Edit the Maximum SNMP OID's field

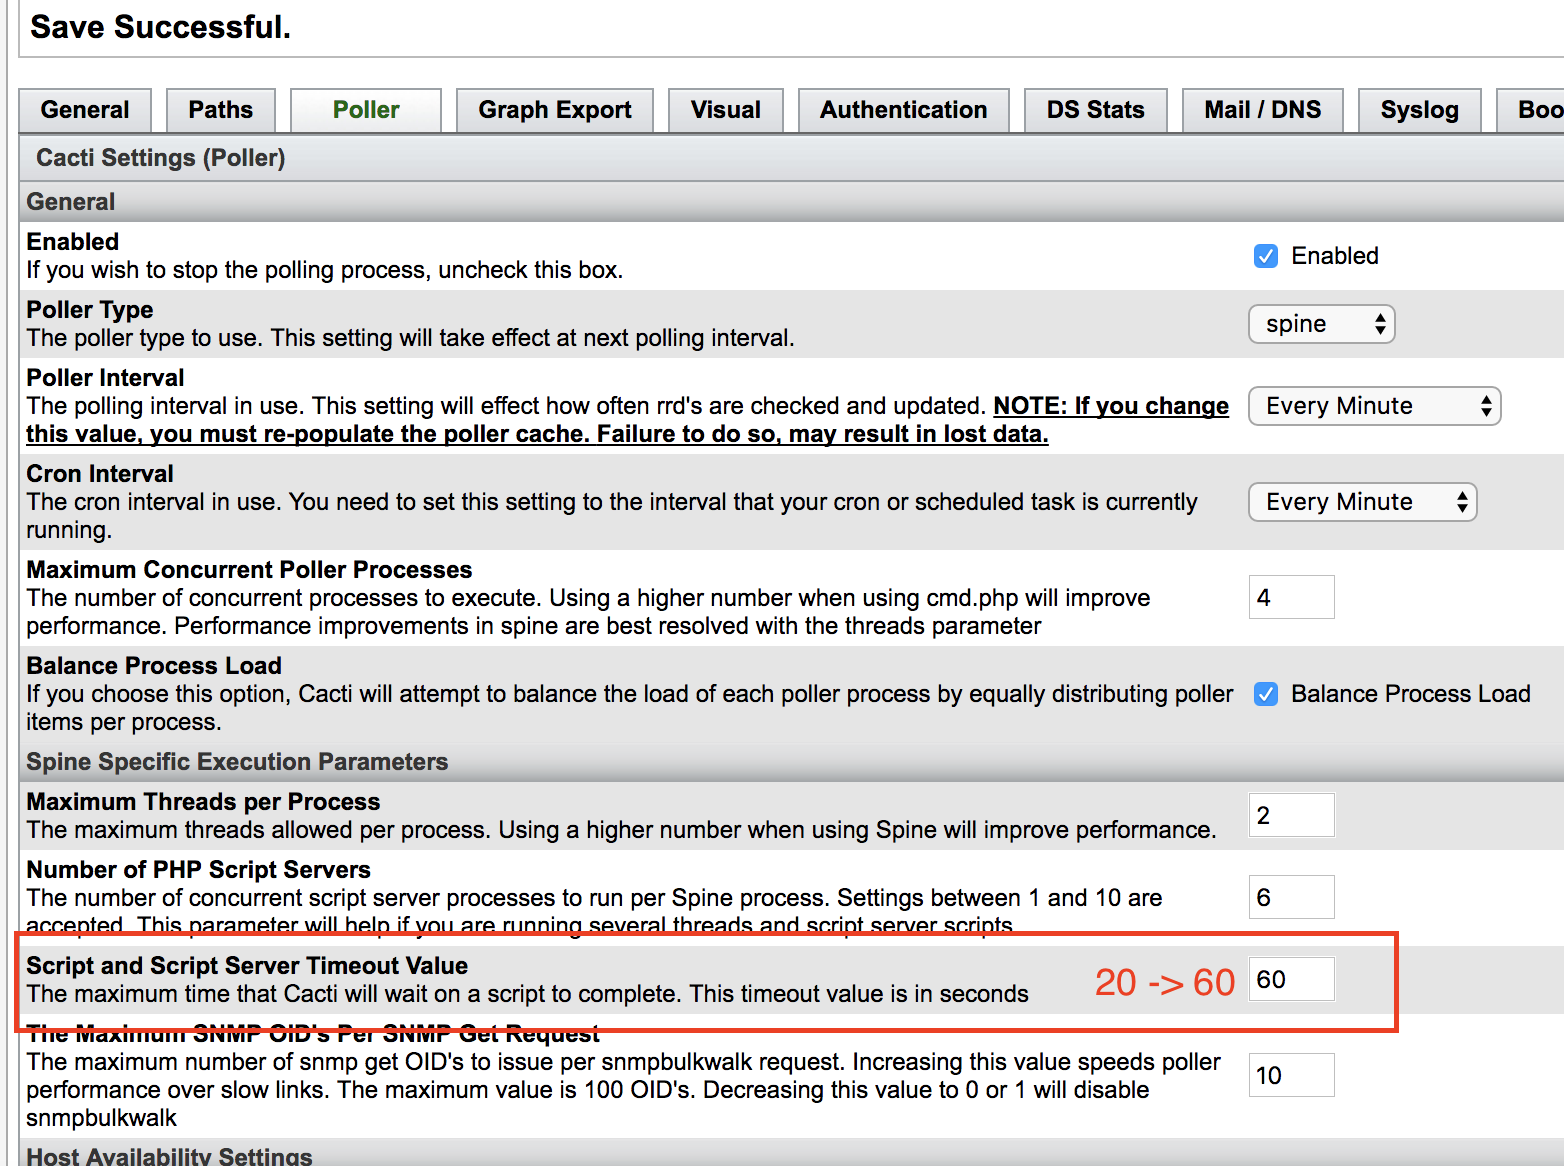[1292, 1075]
